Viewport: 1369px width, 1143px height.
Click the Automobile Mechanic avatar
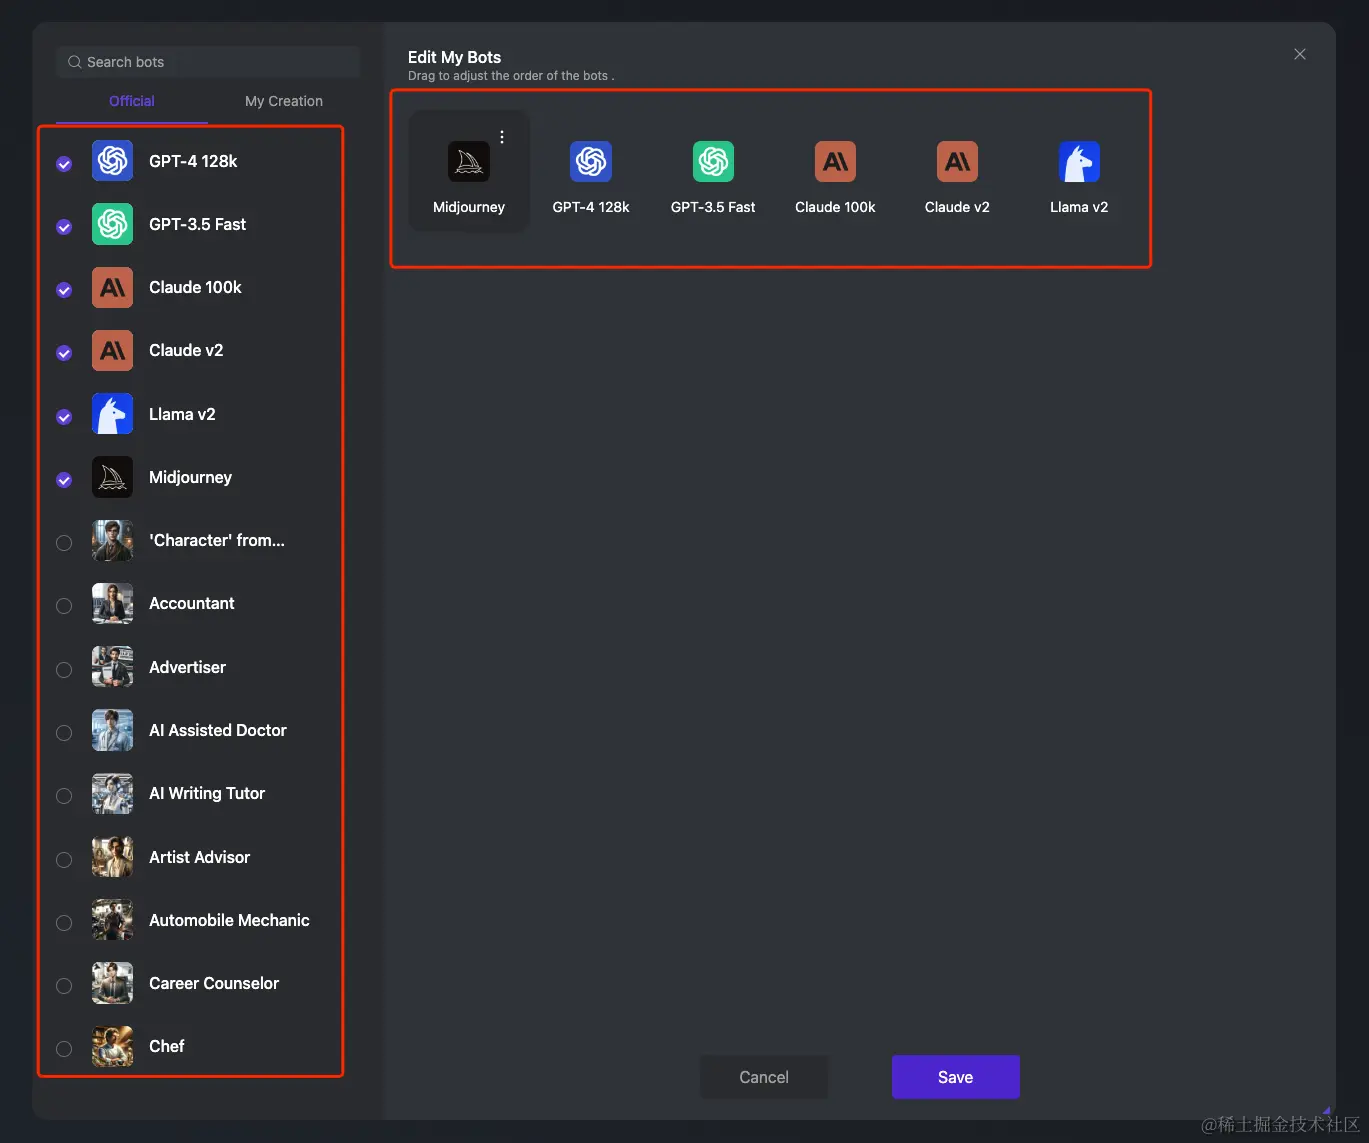[x=112, y=920]
